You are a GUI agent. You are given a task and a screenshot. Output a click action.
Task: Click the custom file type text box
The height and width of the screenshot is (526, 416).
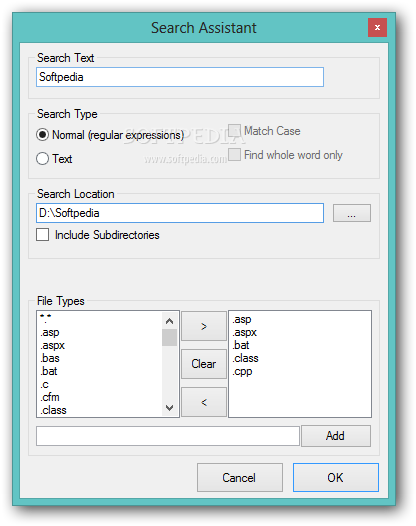click(168, 436)
